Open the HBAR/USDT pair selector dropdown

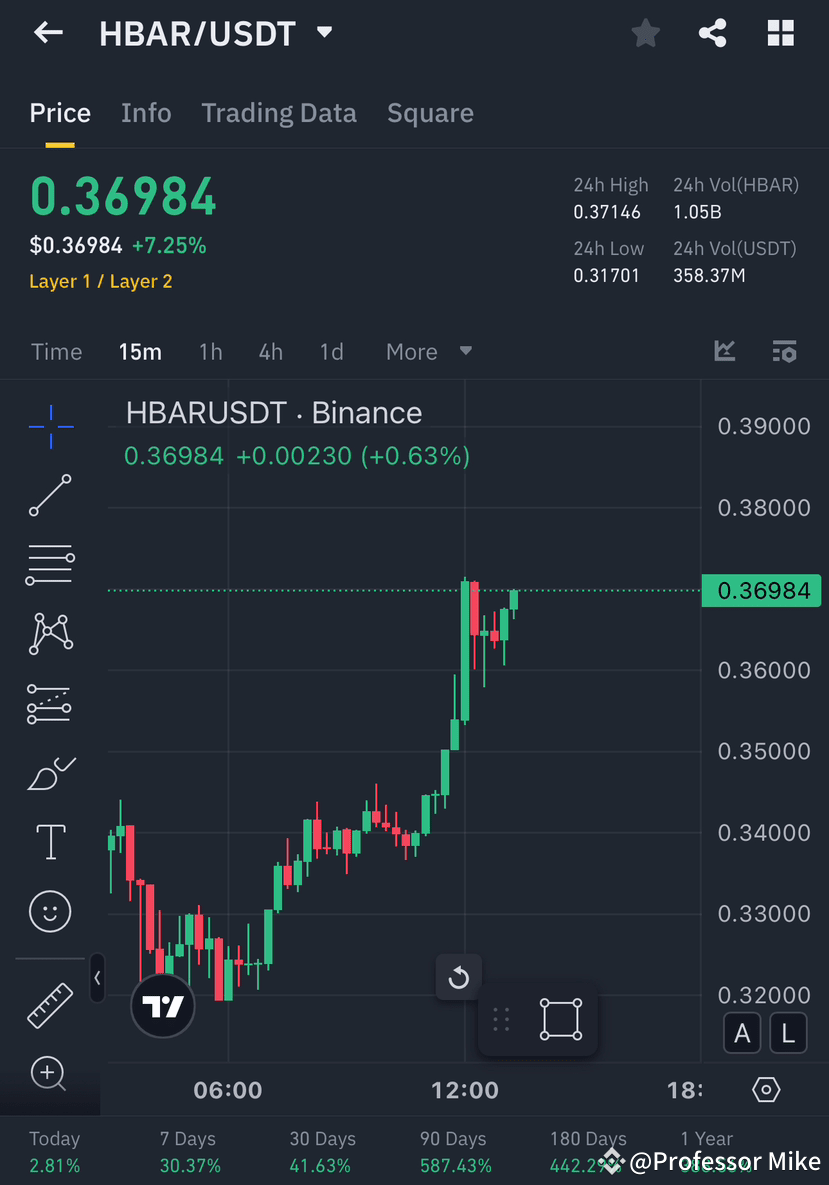tap(324, 32)
